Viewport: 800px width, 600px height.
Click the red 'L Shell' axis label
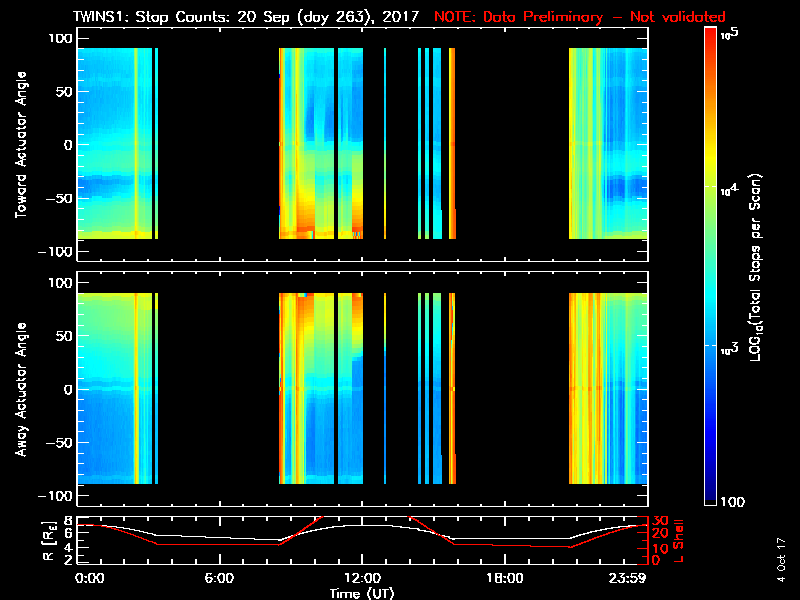point(678,541)
